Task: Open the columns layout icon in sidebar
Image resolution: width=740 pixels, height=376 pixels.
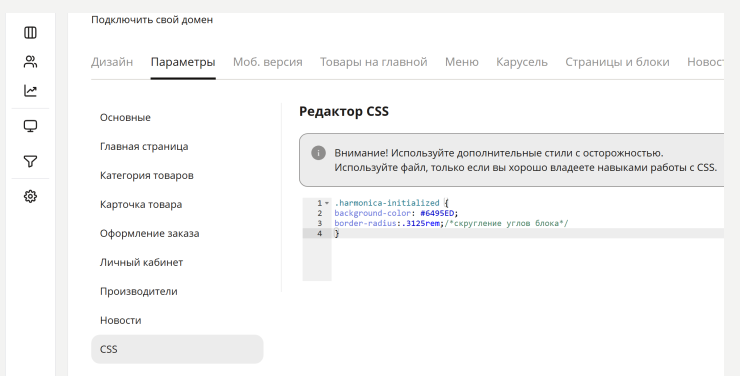Action: (30, 33)
